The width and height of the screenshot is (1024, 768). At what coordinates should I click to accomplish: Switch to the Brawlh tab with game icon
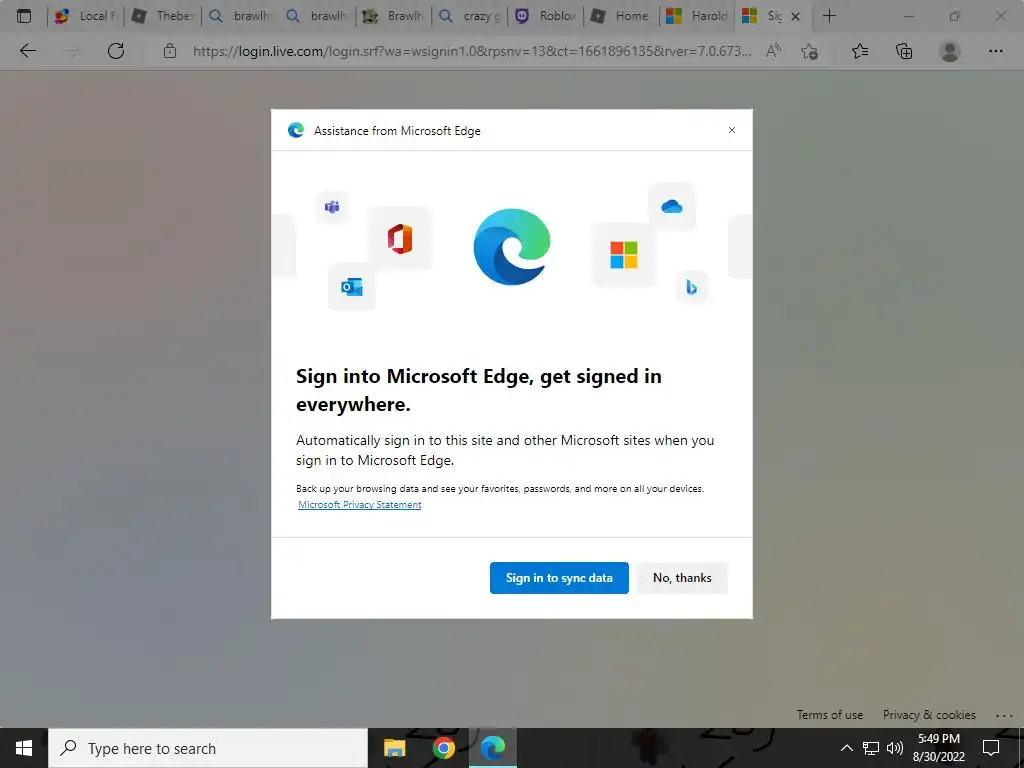click(x=394, y=16)
